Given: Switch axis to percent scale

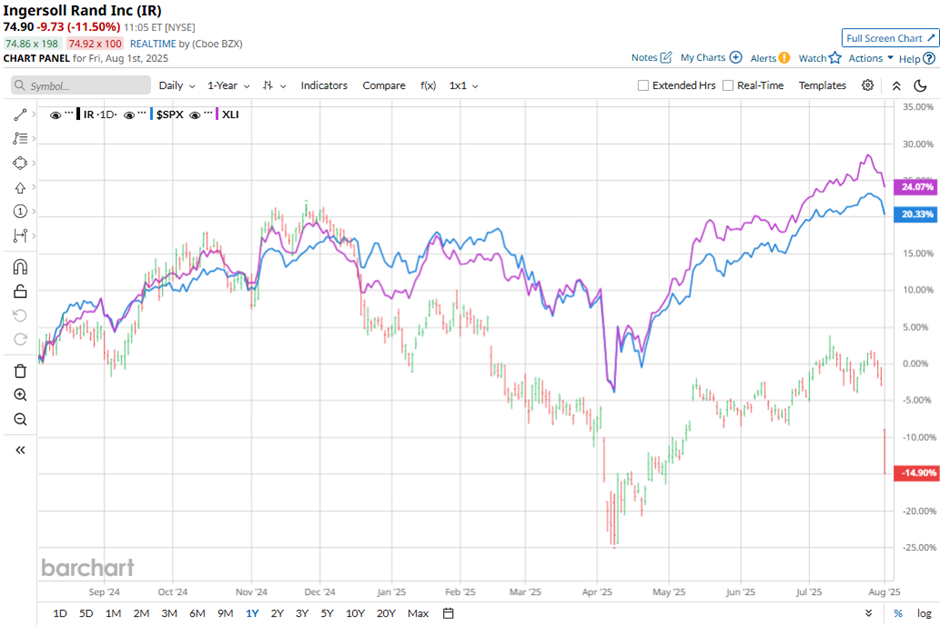Looking at the screenshot, I should coord(898,613).
